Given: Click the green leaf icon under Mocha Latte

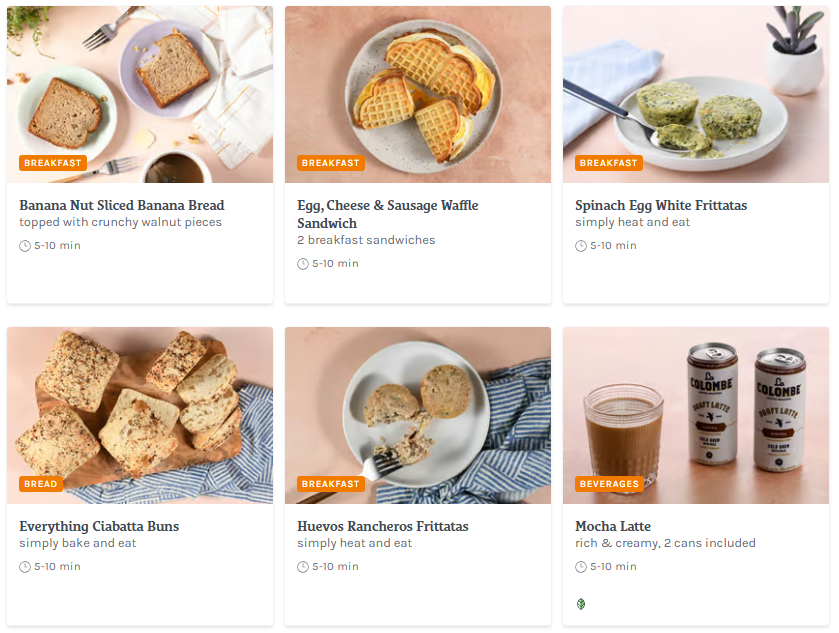Looking at the screenshot, I should pyautogui.click(x=581, y=604).
